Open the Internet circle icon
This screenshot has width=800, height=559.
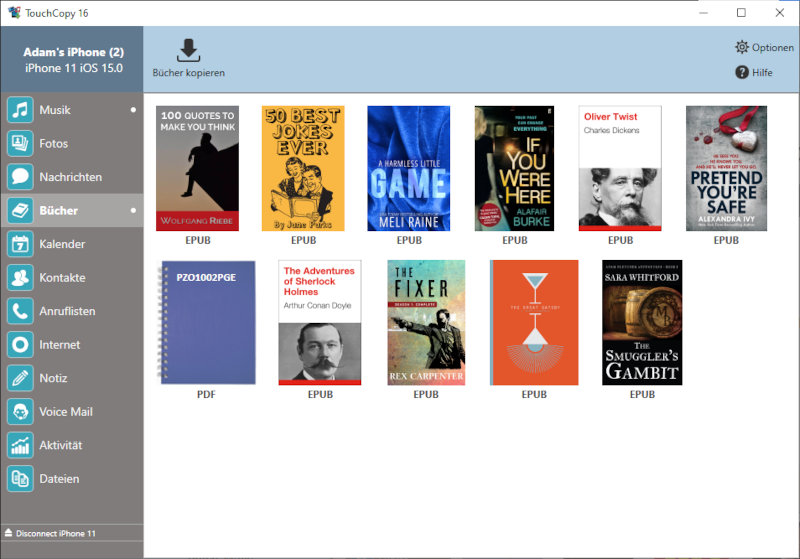point(20,345)
